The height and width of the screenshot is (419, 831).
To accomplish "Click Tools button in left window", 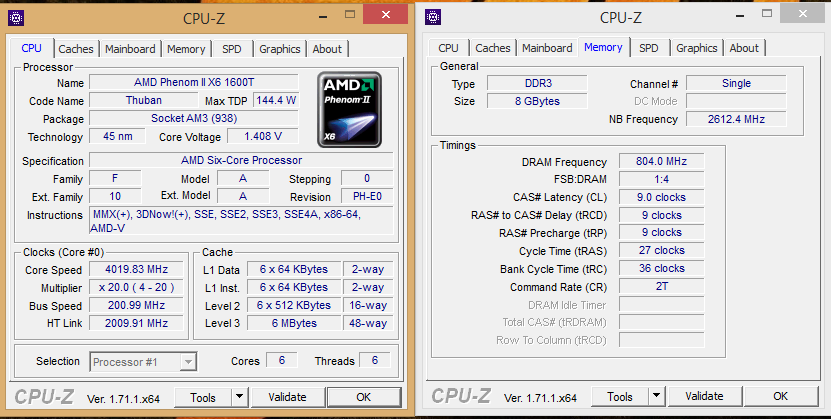I will point(203,397).
